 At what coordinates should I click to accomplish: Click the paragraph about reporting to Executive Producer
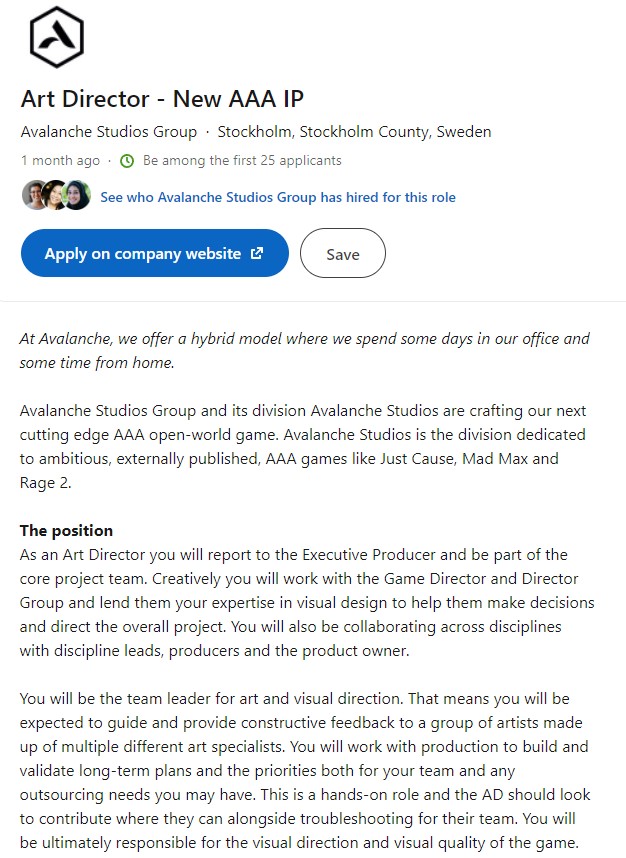point(307,602)
